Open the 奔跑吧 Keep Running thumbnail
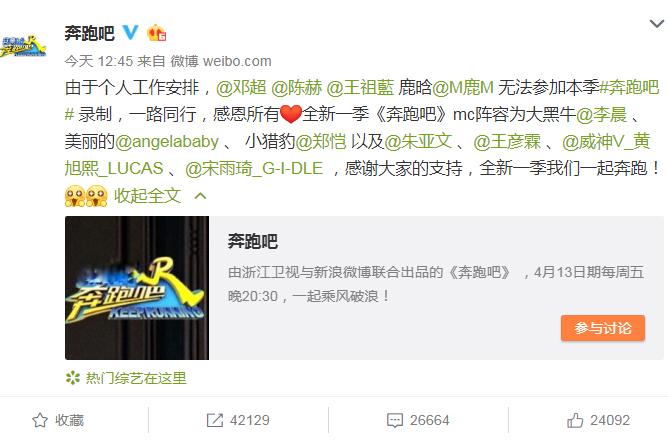668x442 pixels. [137, 288]
